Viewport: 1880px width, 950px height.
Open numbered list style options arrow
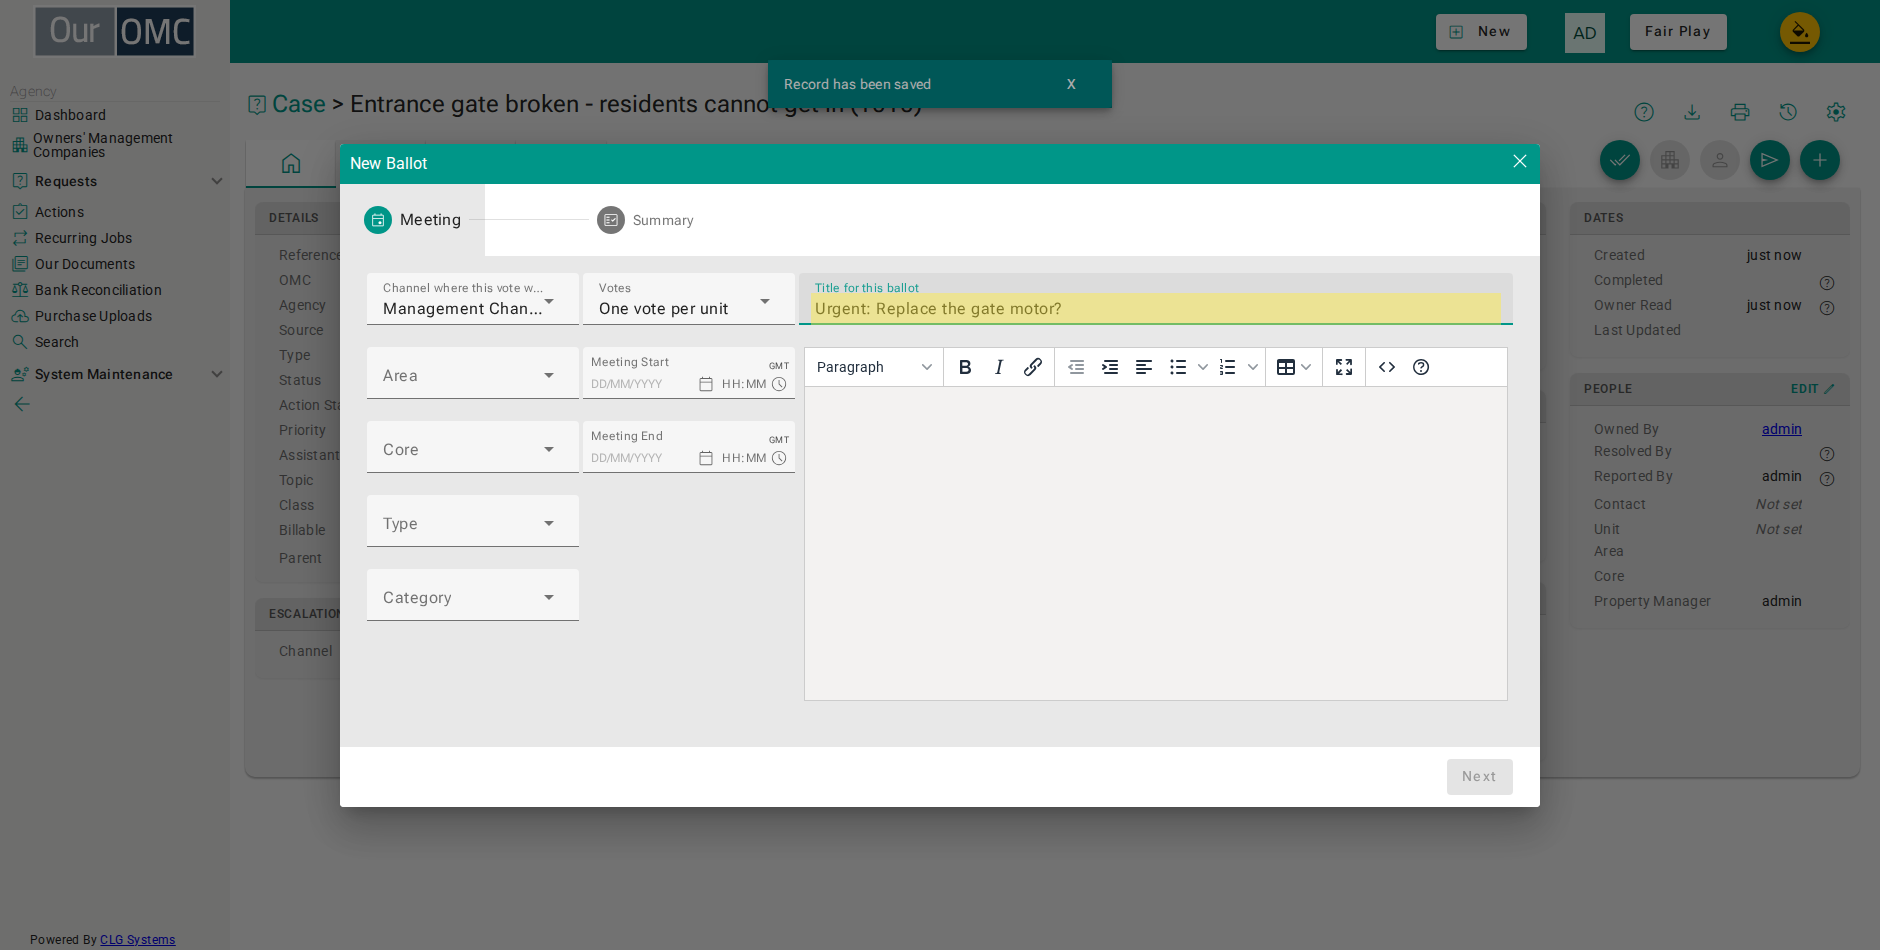point(1253,367)
